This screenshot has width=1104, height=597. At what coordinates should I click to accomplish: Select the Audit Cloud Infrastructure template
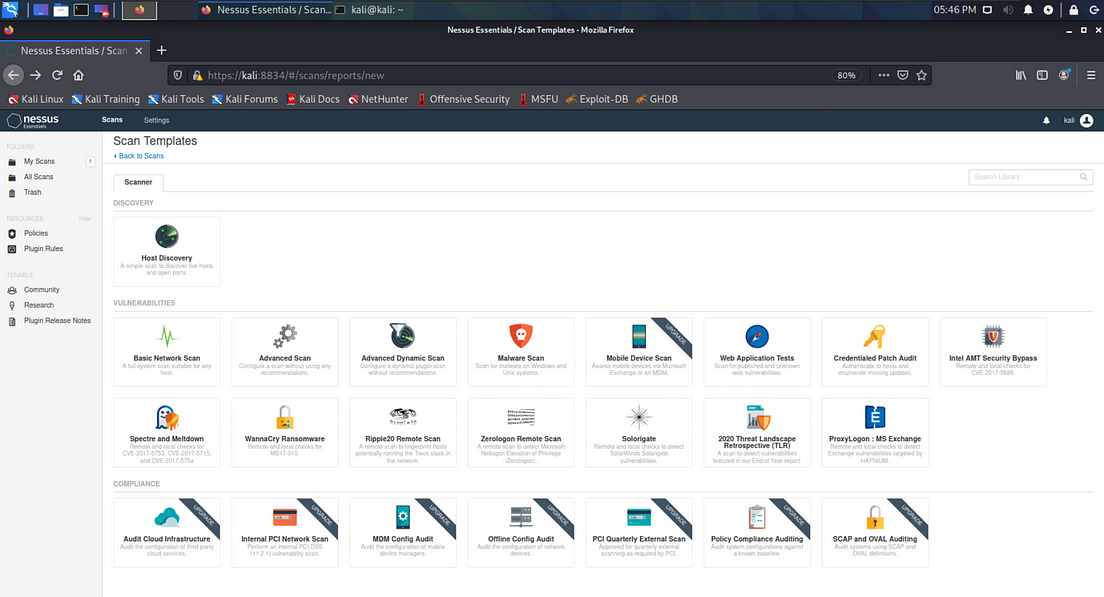click(x=167, y=532)
